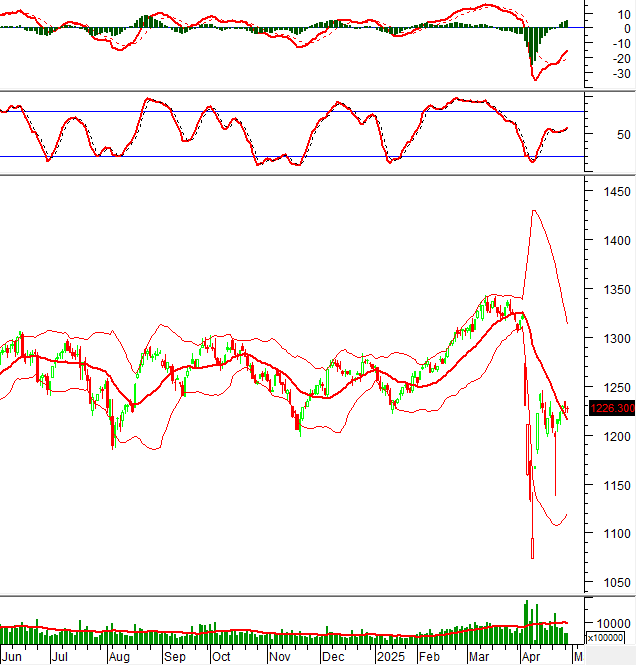Select the 1150 price axis label
This screenshot has height=665, width=636.
pyautogui.click(x=617, y=485)
